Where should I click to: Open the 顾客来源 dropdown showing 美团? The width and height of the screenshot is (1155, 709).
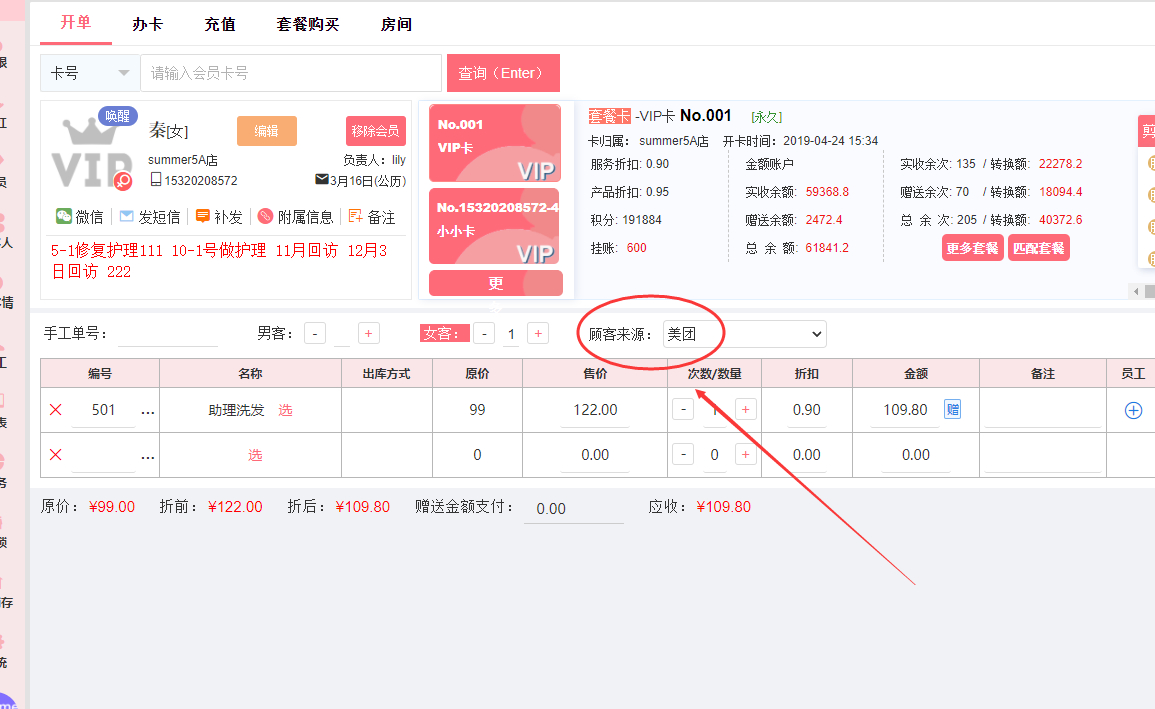pos(745,334)
